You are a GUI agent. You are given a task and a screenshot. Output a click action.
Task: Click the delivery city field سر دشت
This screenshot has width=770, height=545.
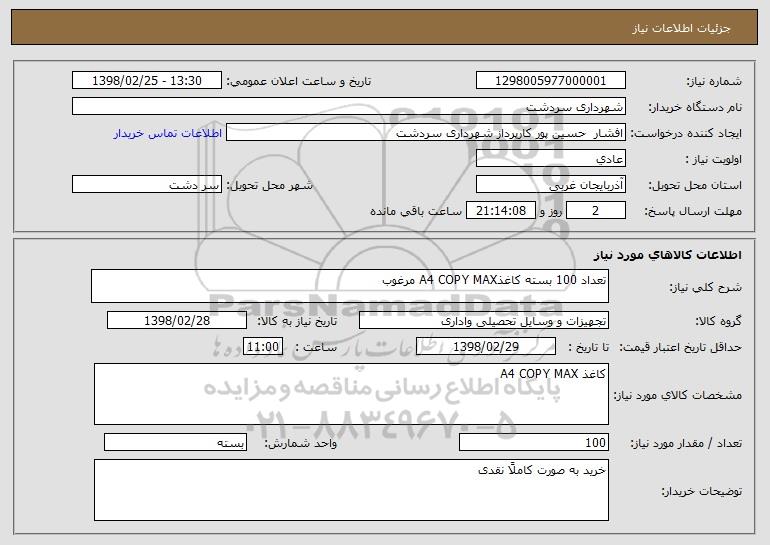click(147, 185)
